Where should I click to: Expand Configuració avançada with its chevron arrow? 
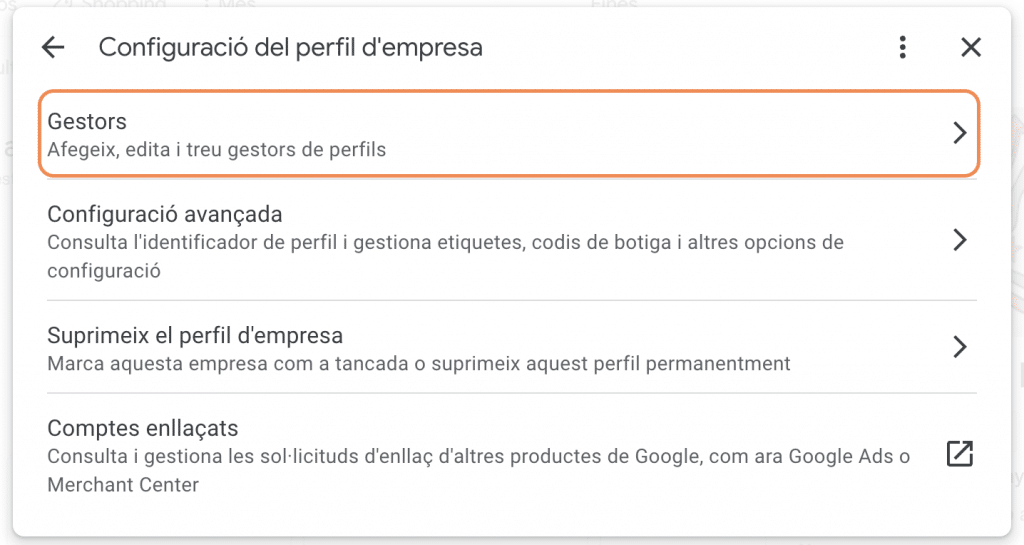[959, 240]
